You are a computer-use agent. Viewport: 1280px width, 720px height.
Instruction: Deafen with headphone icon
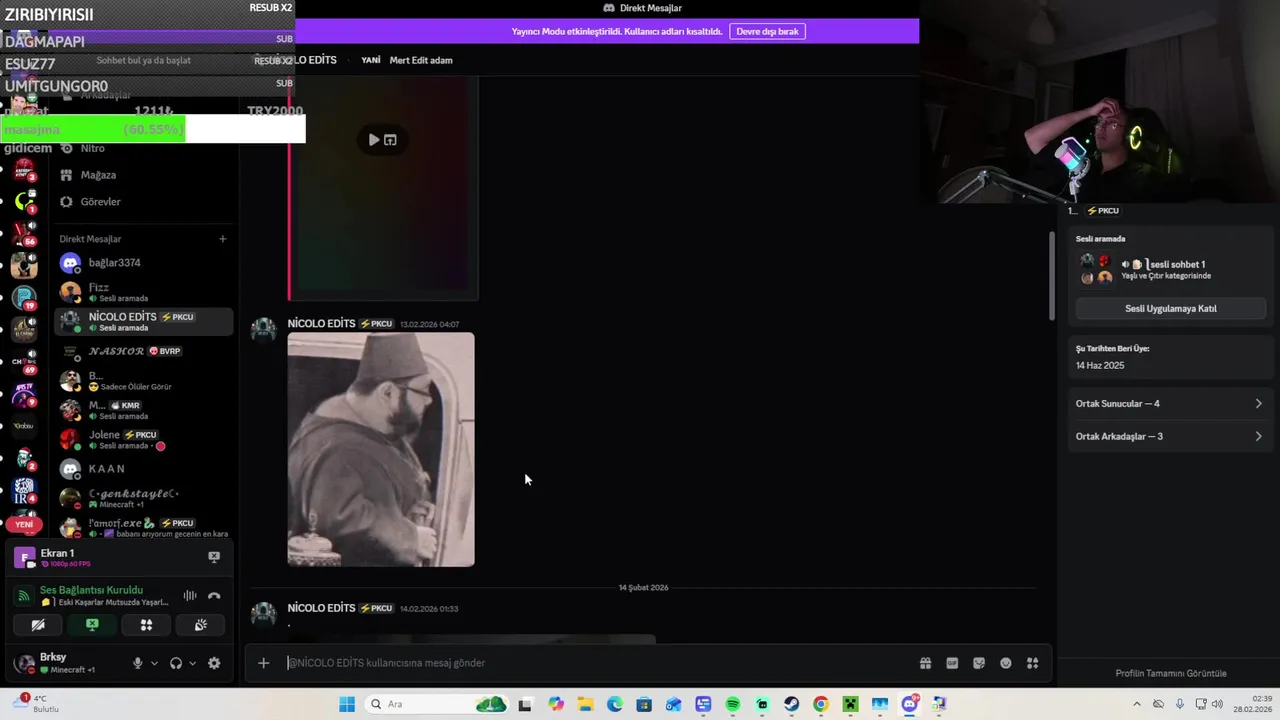click(x=176, y=663)
